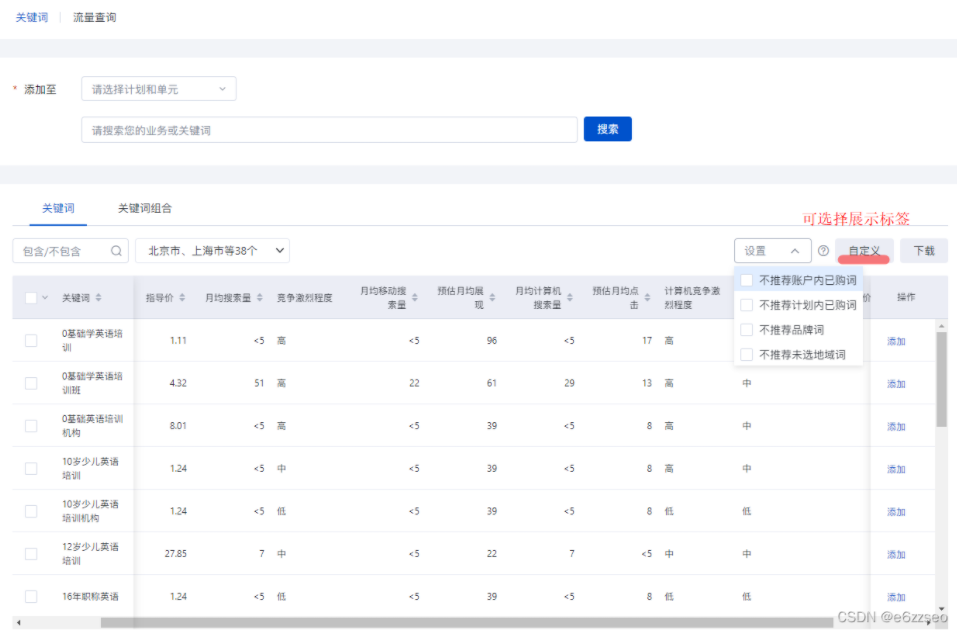The width and height of the screenshot is (957, 634).
Task: Click the help question mark icon
Action: pyautogui.click(x=823, y=251)
